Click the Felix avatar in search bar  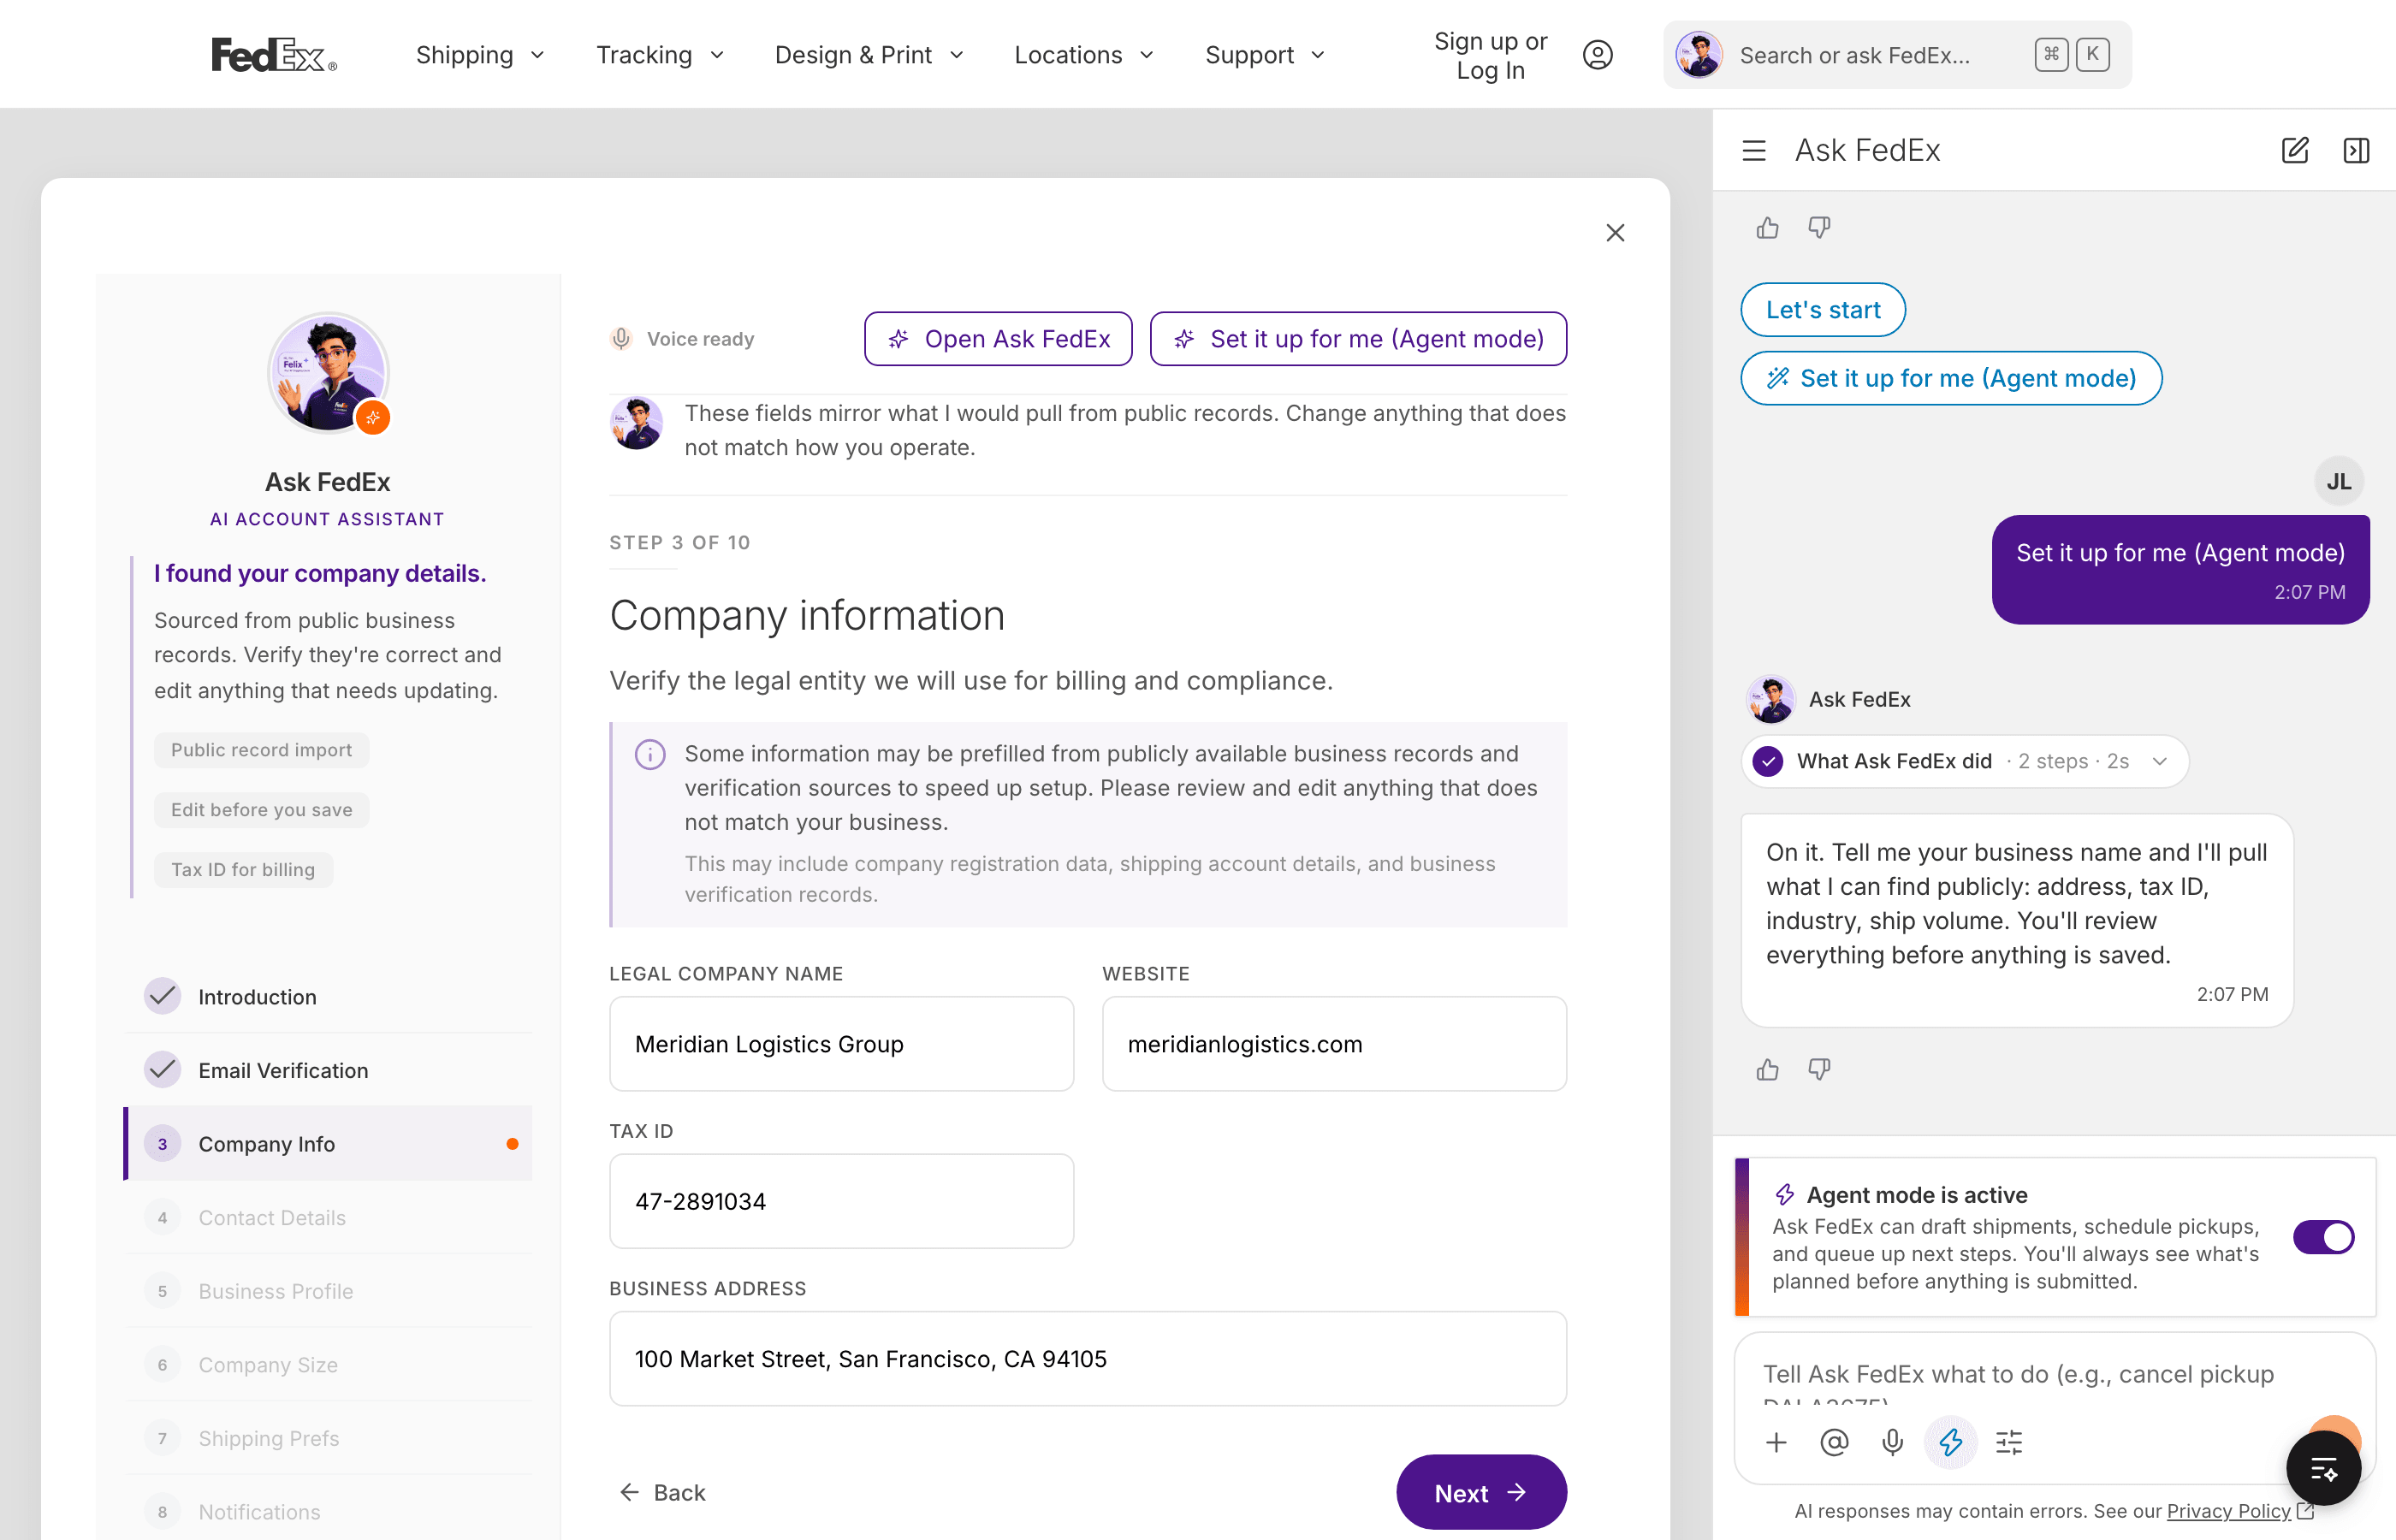tap(1699, 55)
